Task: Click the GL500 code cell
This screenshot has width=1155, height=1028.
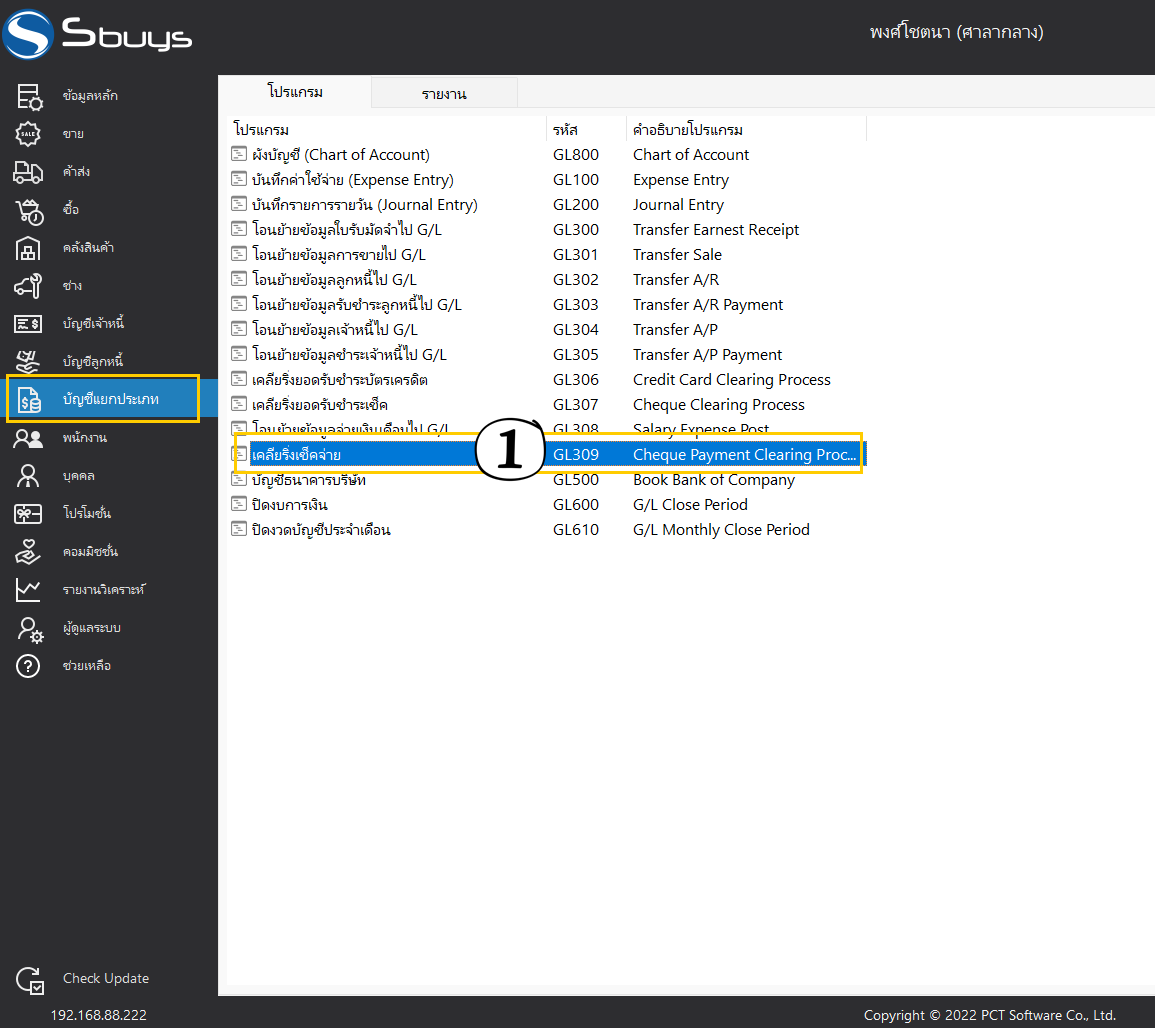Action: pos(576,479)
